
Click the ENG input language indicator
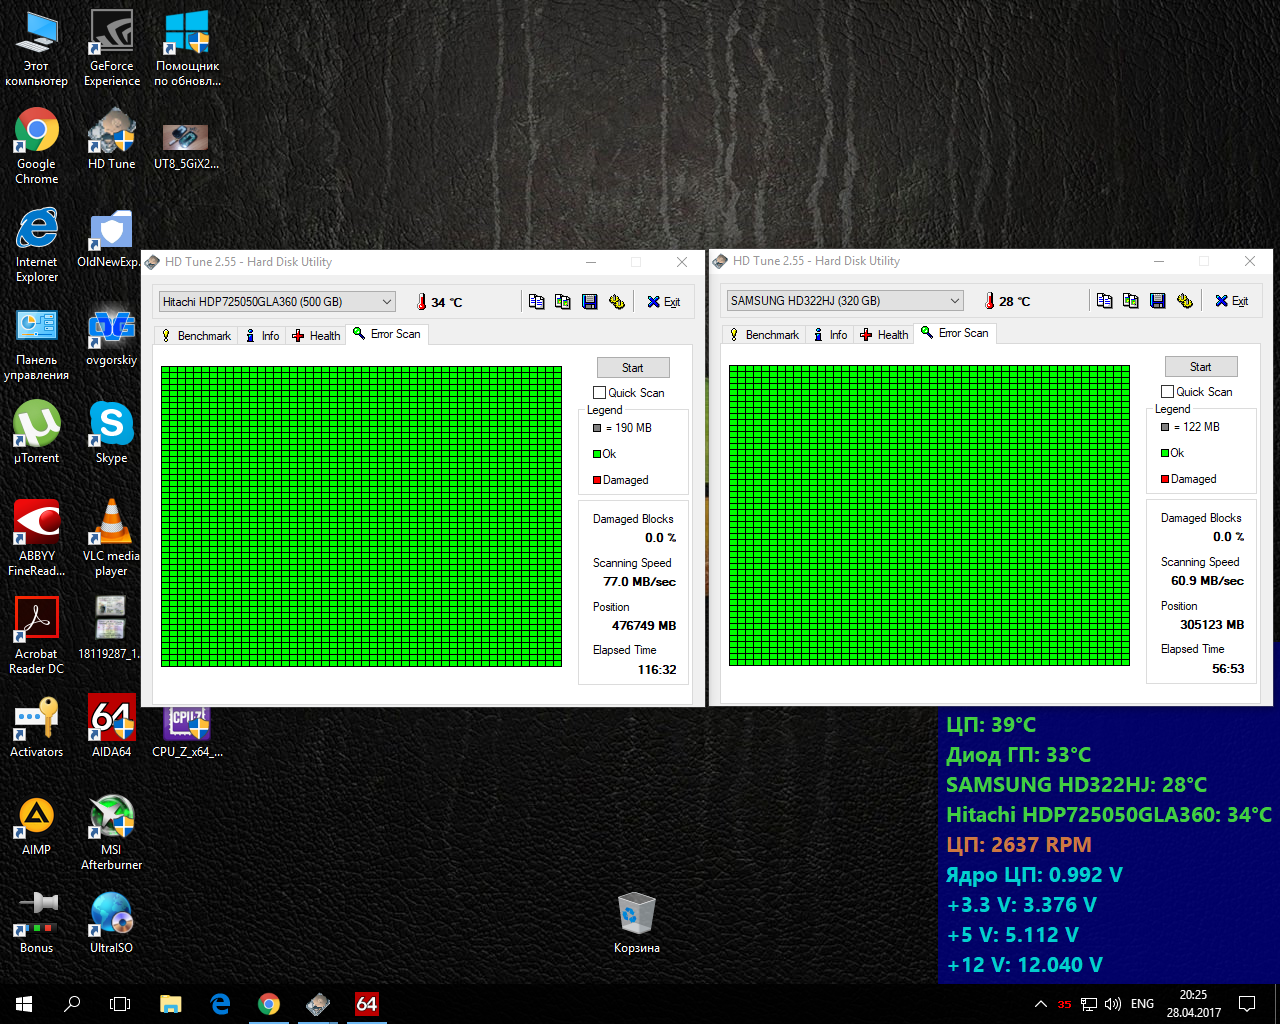coord(1142,1004)
